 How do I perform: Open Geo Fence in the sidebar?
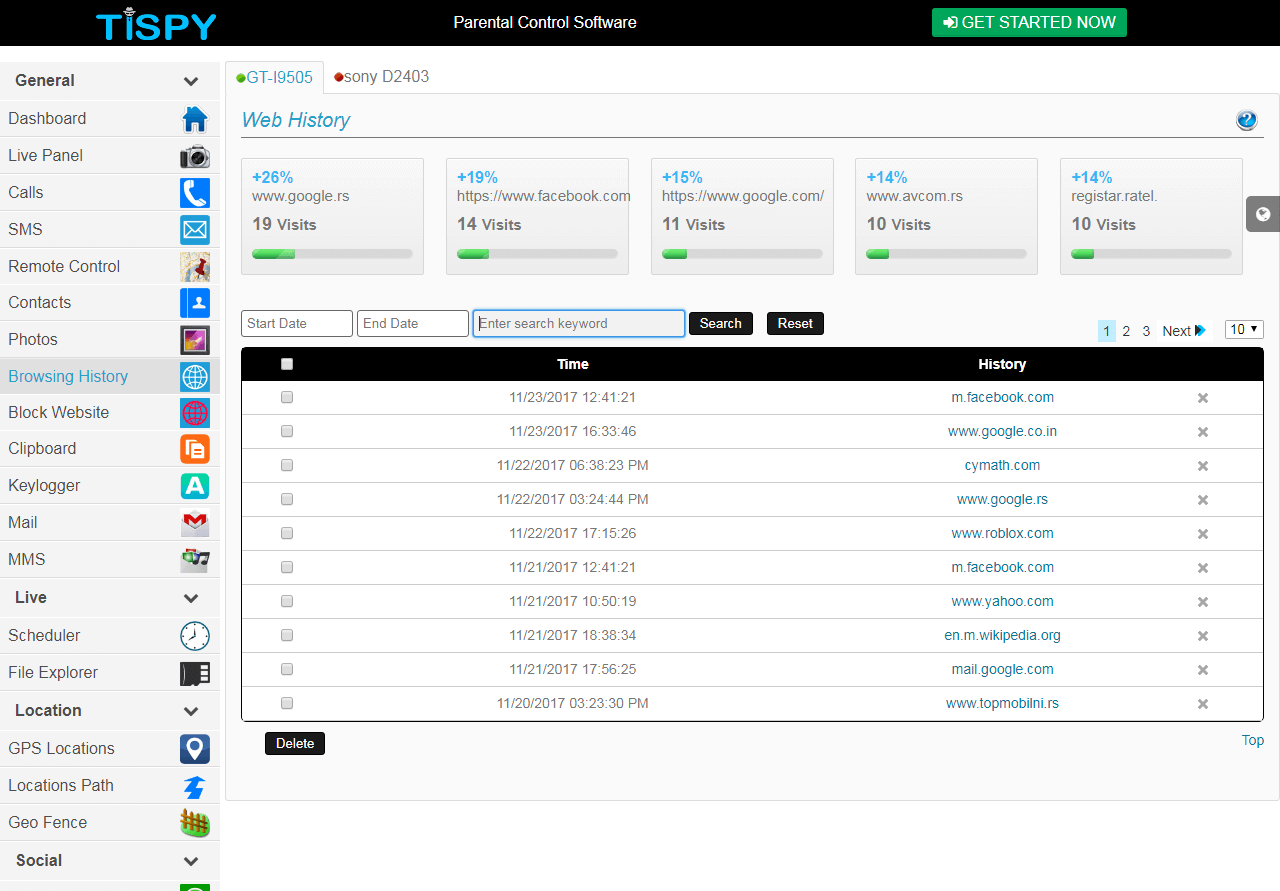click(110, 823)
